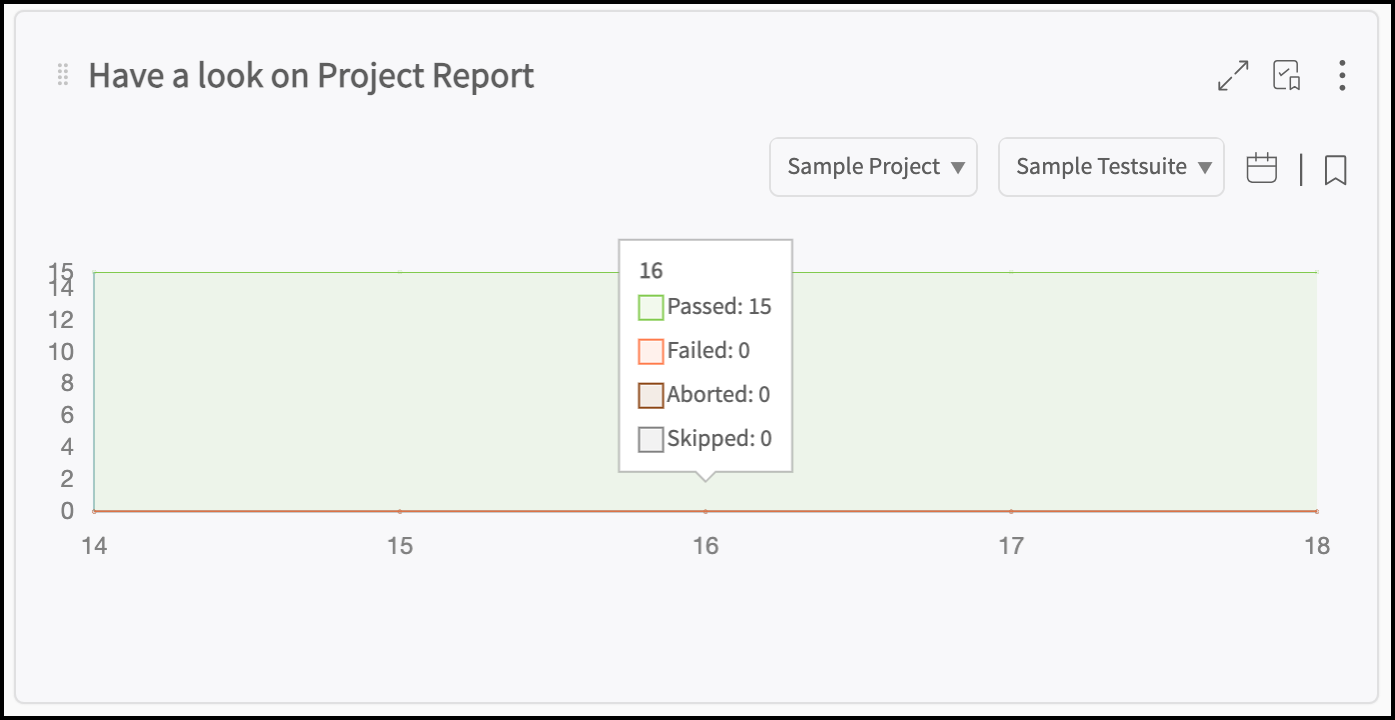Click the Sample Testsuite dropdown arrow

click(x=1205, y=168)
